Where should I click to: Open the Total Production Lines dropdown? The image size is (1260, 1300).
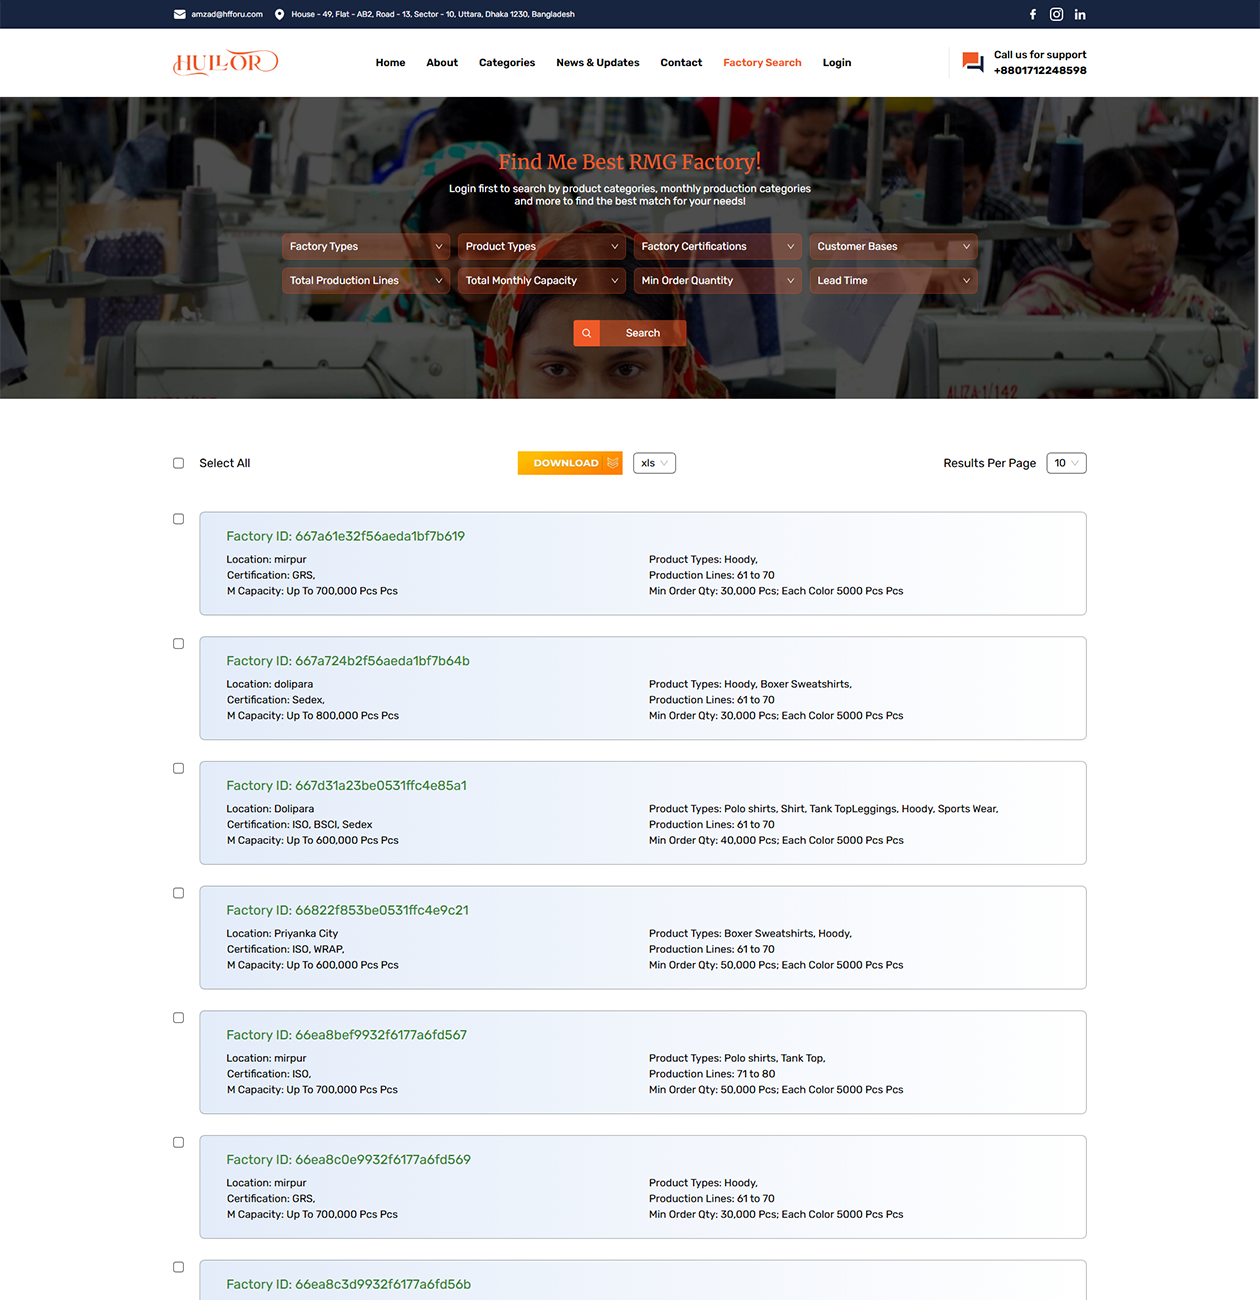click(x=366, y=281)
